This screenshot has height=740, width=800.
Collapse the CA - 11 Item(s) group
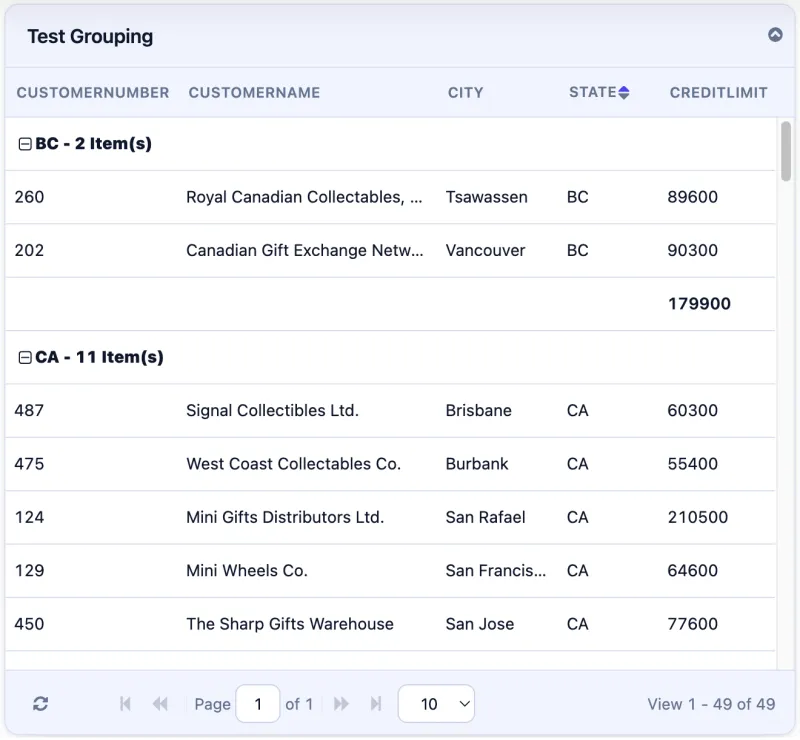coord(24,357)
